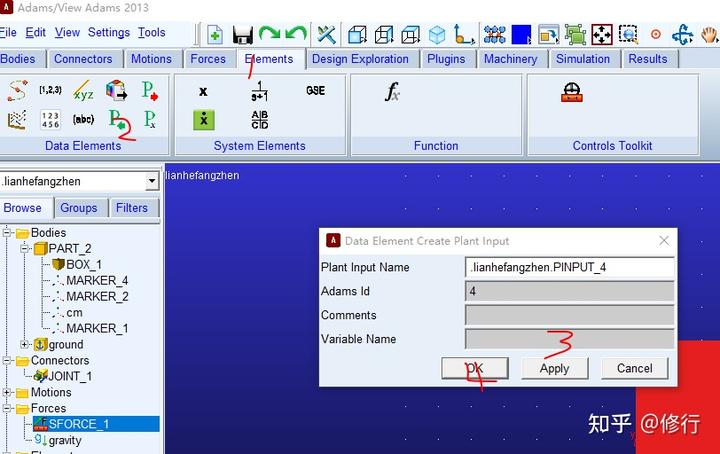The width and height of the screenshot is (720, 454).
Task: Collapse the PART_2 tree node
Action: 25,249
